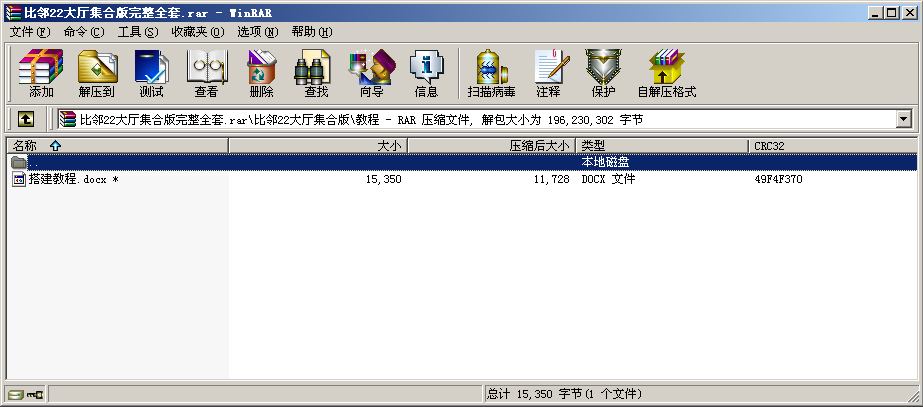The width and height of the screenshot is (923, 407).
Task: Open the 选项 (Options) menu
Action: tap(257, 32)
